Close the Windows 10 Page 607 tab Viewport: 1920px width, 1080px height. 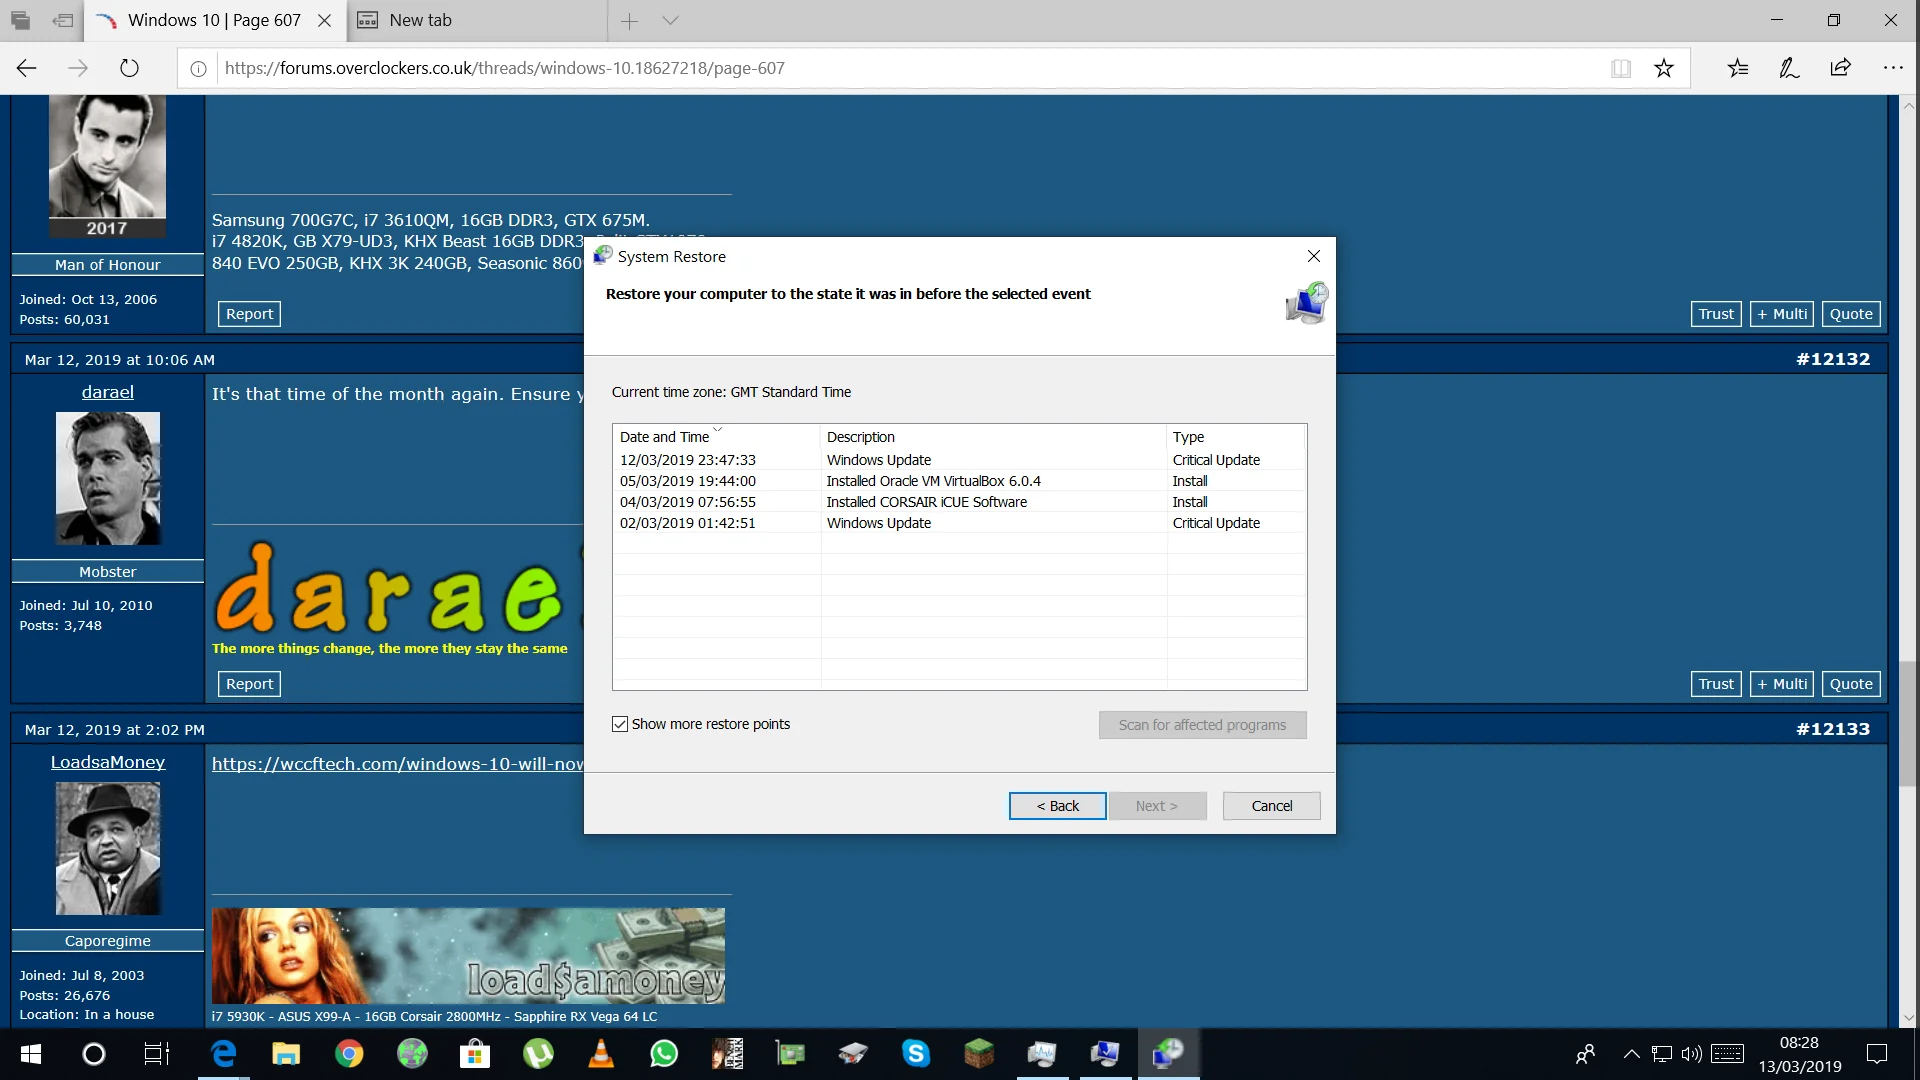[x=324, y=20]
